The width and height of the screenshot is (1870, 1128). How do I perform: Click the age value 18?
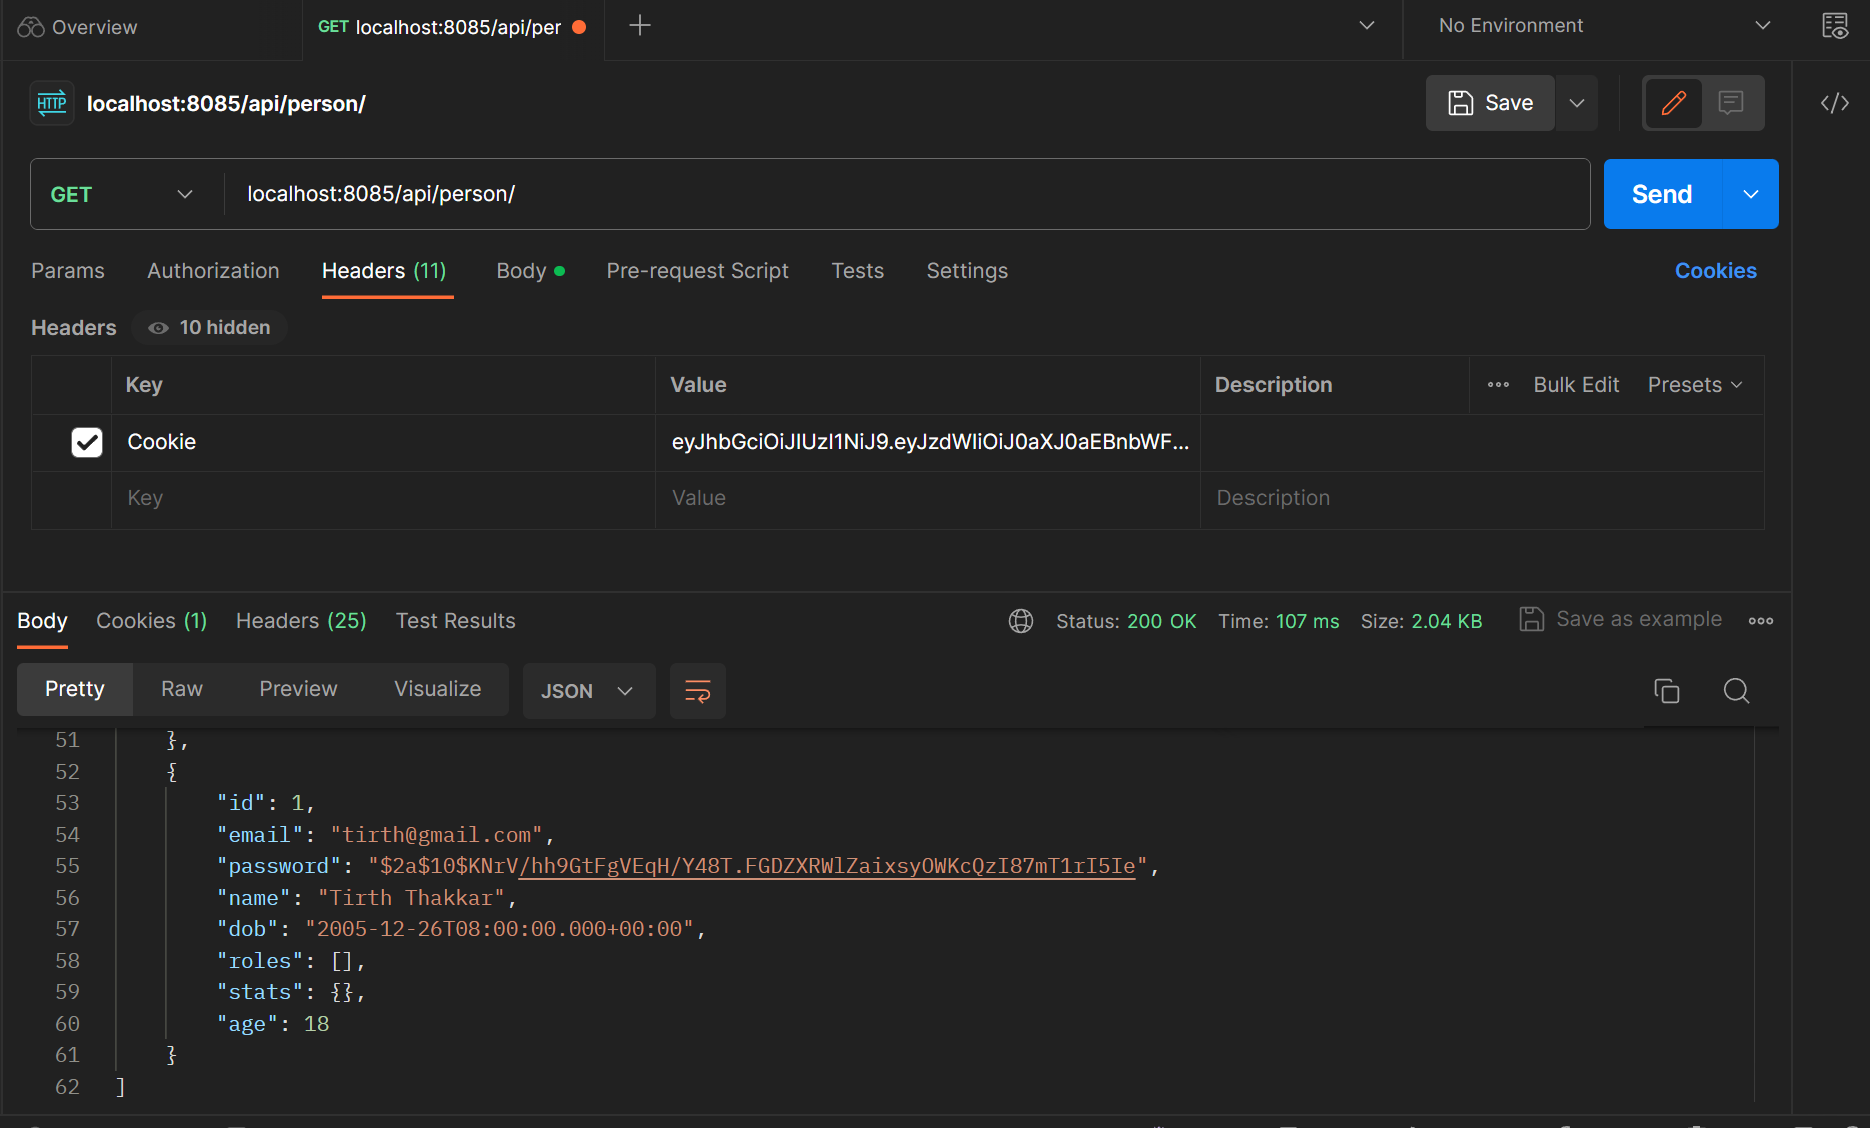(x=316, y=1024)
